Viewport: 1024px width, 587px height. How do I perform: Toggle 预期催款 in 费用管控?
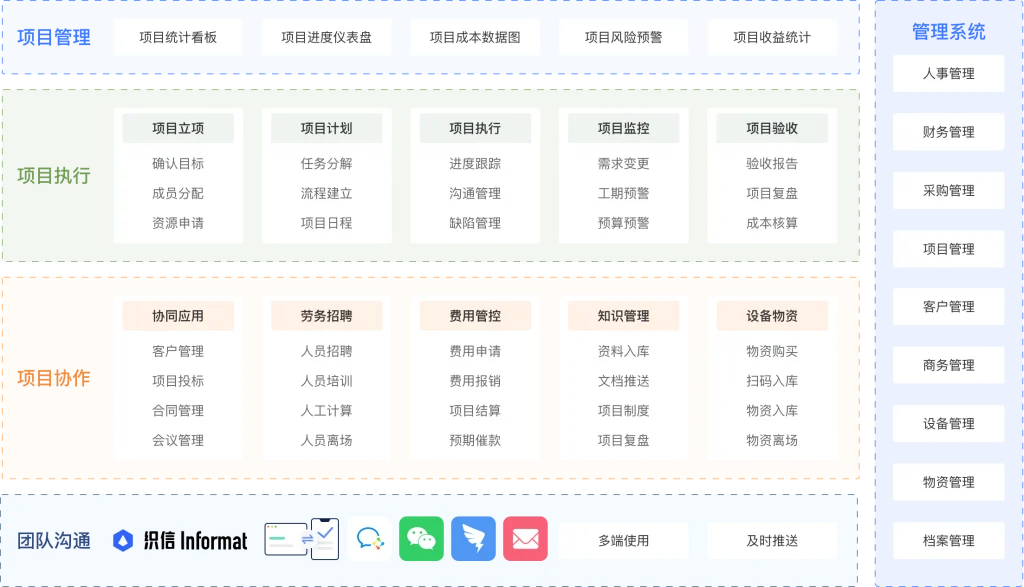[475, 440]
